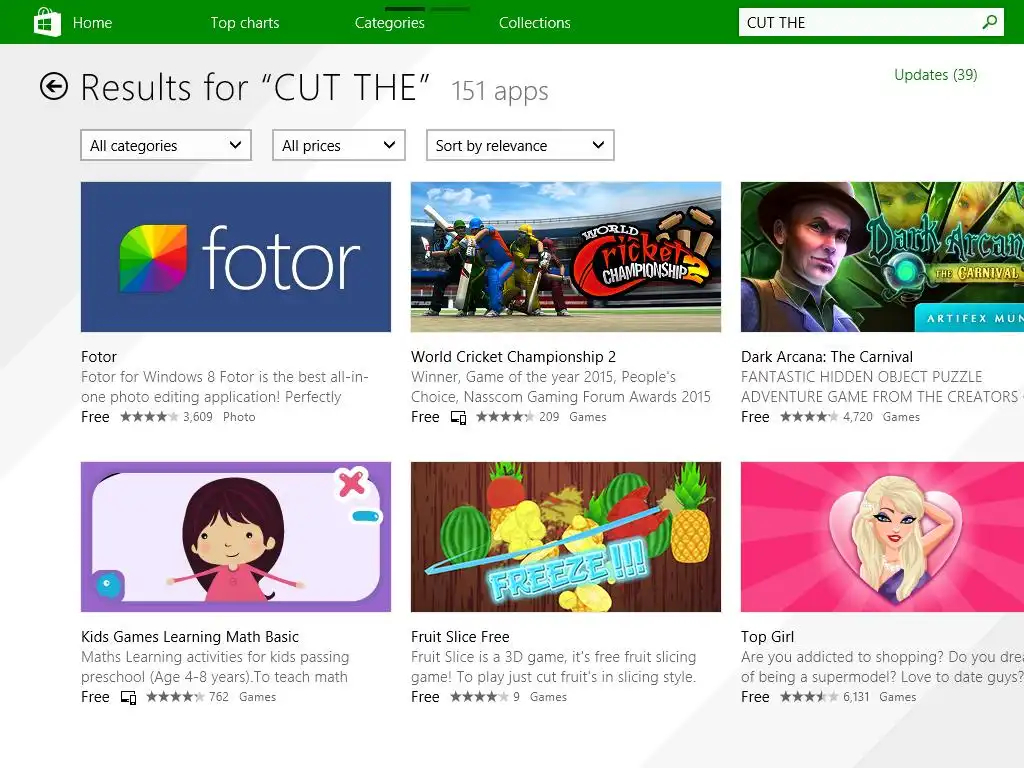Click Fotor description text
This screenshot has height=768, width=1024.
pos(225,387)
